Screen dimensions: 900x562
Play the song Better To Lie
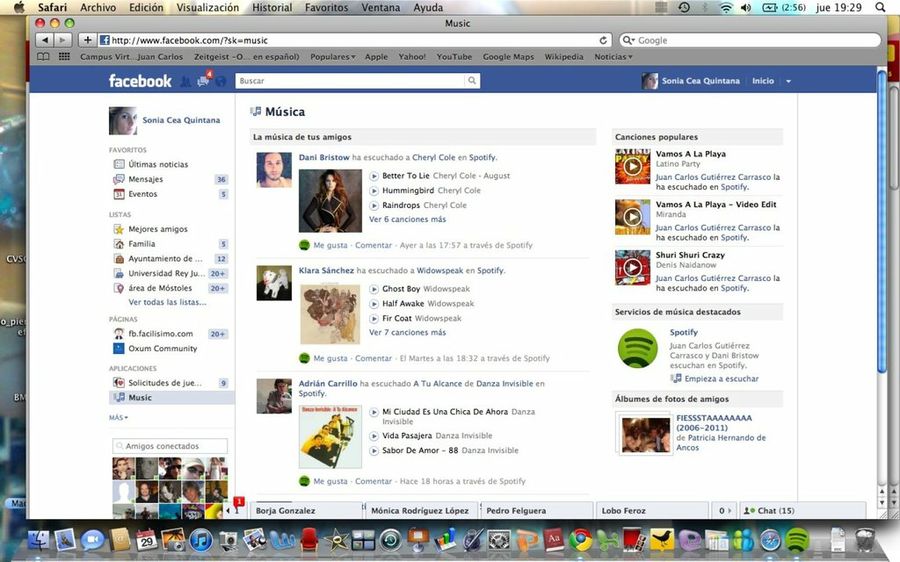[x=374, y=176]
